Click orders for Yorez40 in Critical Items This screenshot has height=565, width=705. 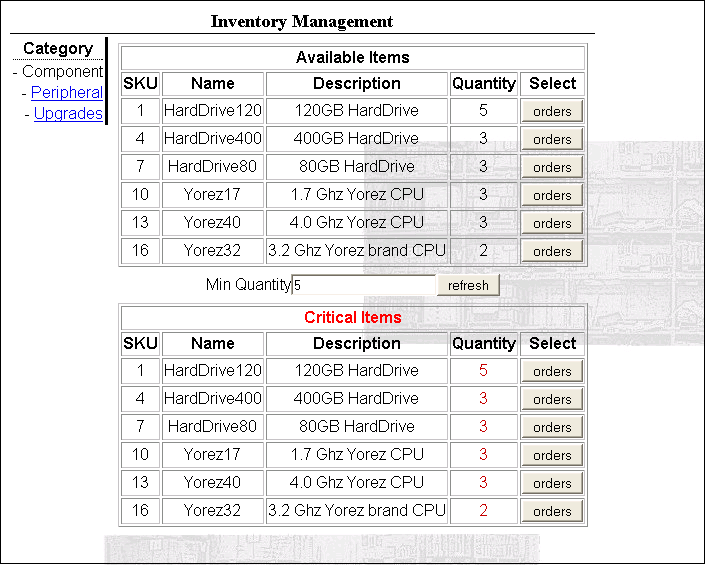point(552,483)
